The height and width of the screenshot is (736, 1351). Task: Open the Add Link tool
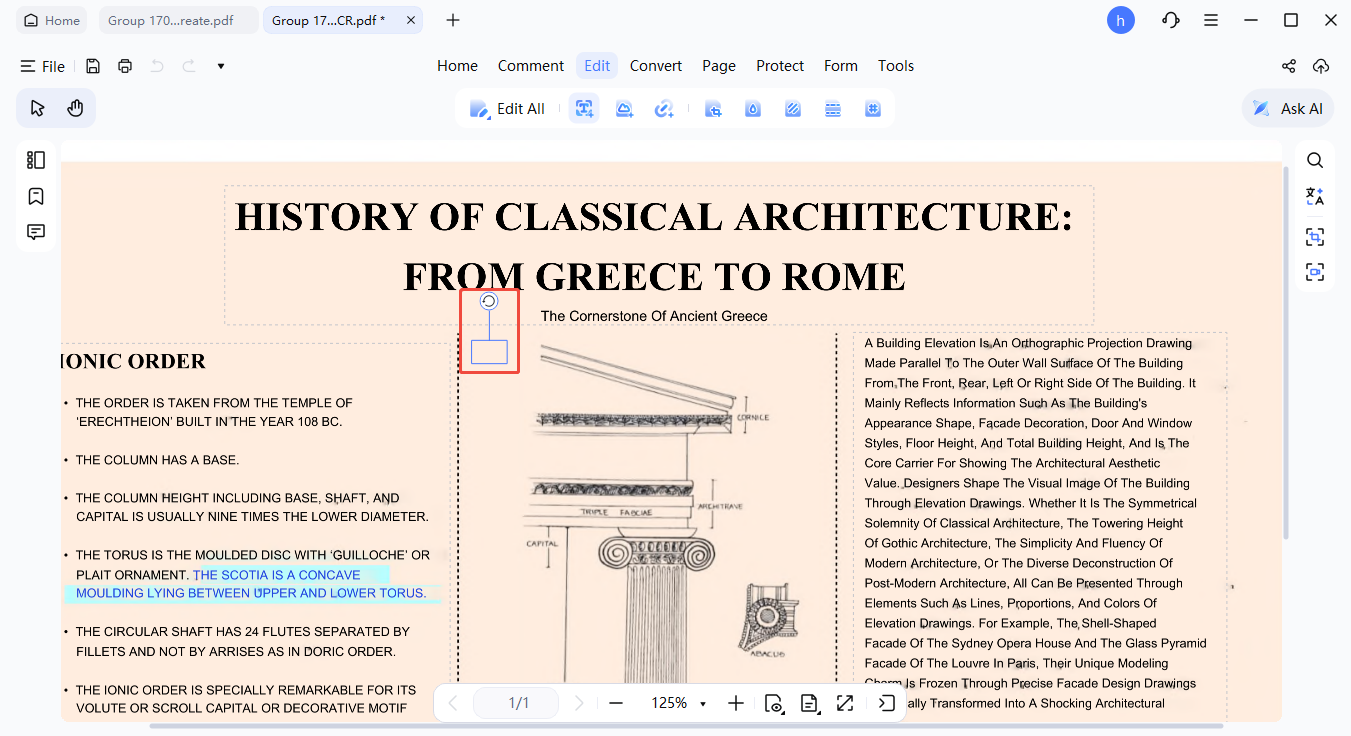[664, 108]
